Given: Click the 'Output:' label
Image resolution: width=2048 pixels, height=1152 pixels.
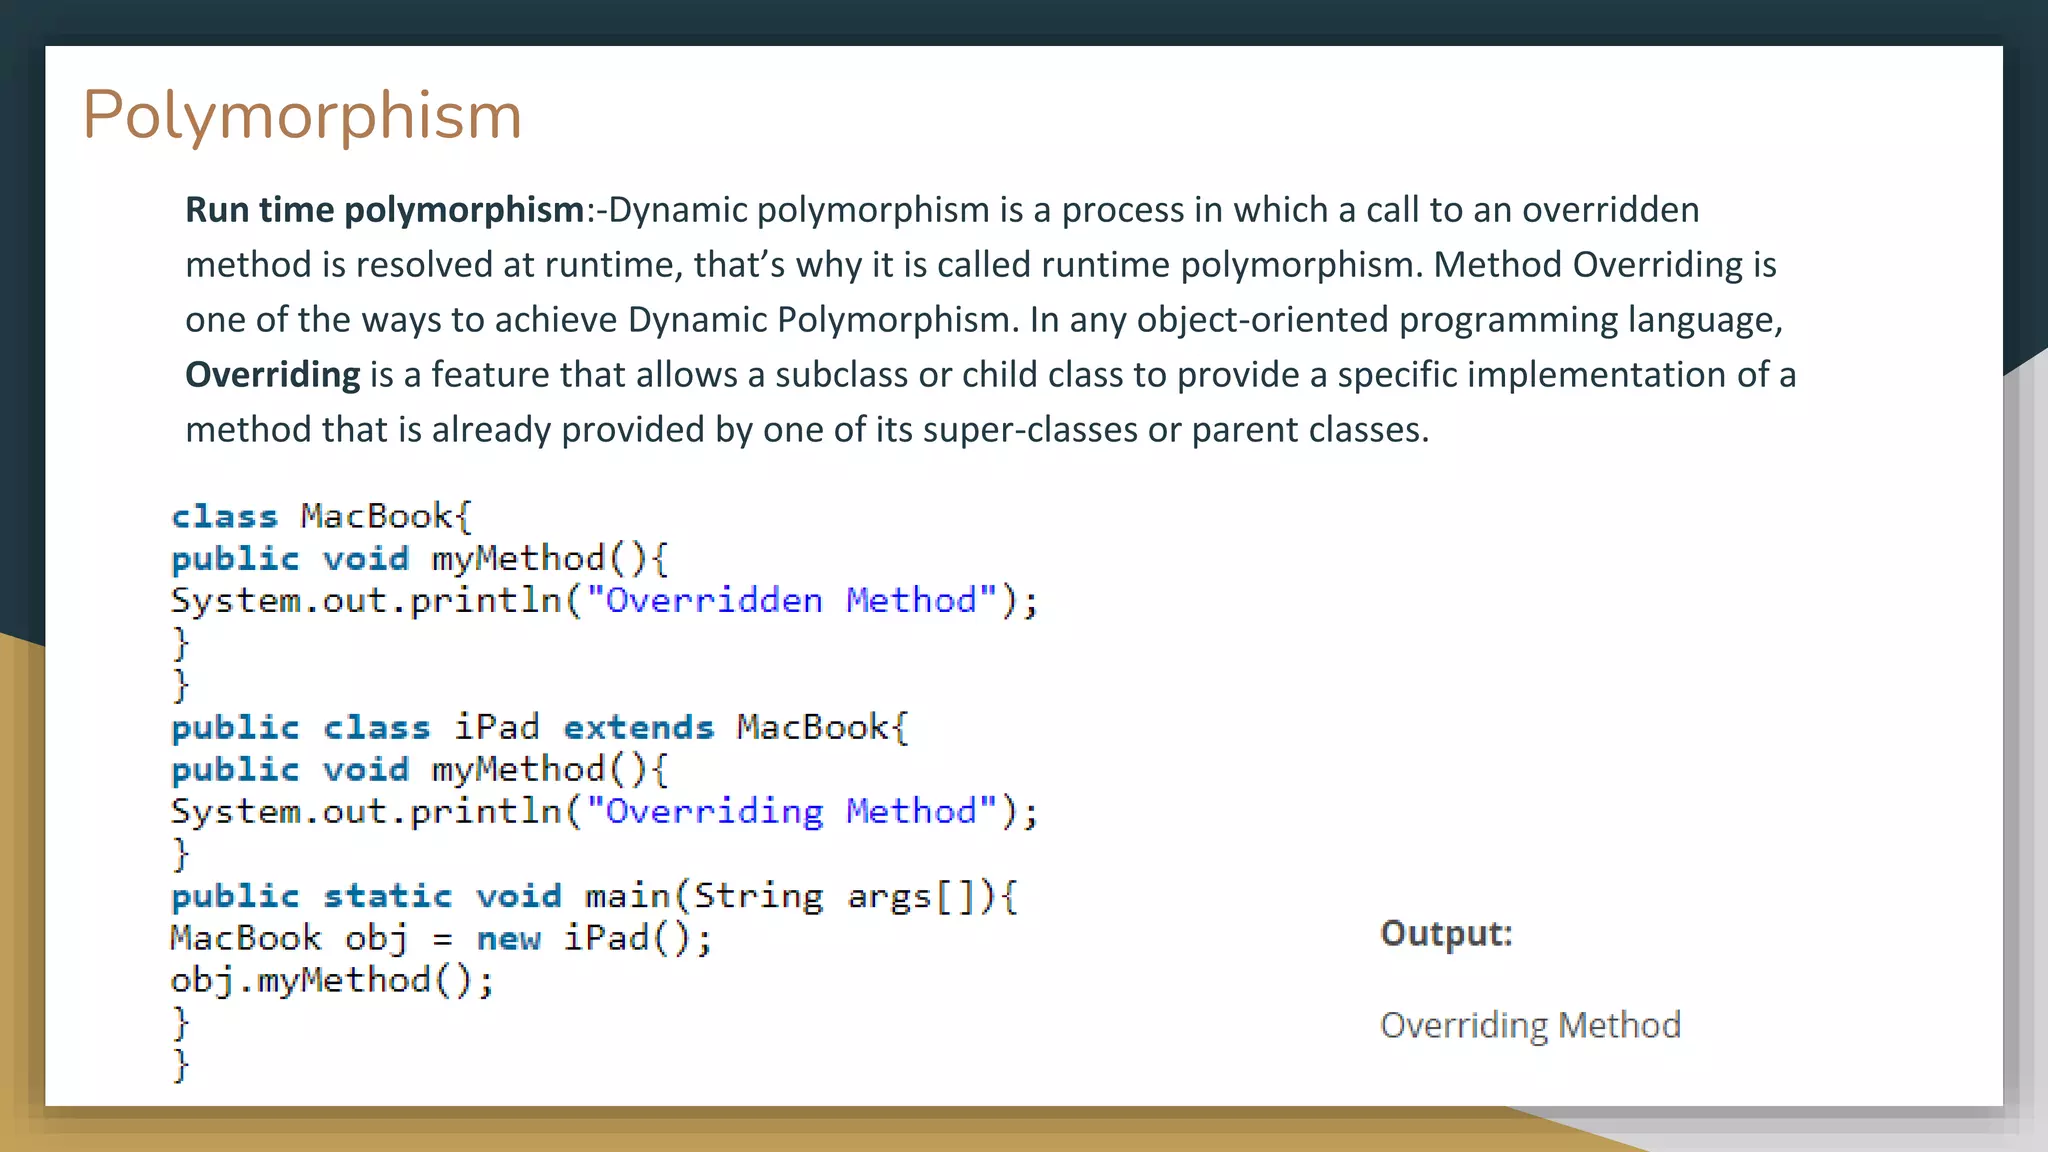Looking at the screenshot, I should pyautogui.click(x=1446, y=933).
